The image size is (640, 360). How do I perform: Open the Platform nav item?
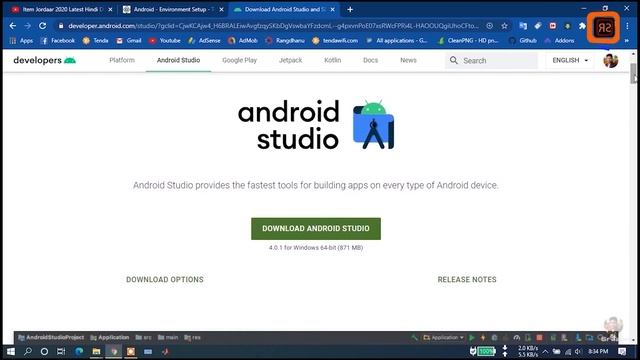tap(122, 60)
